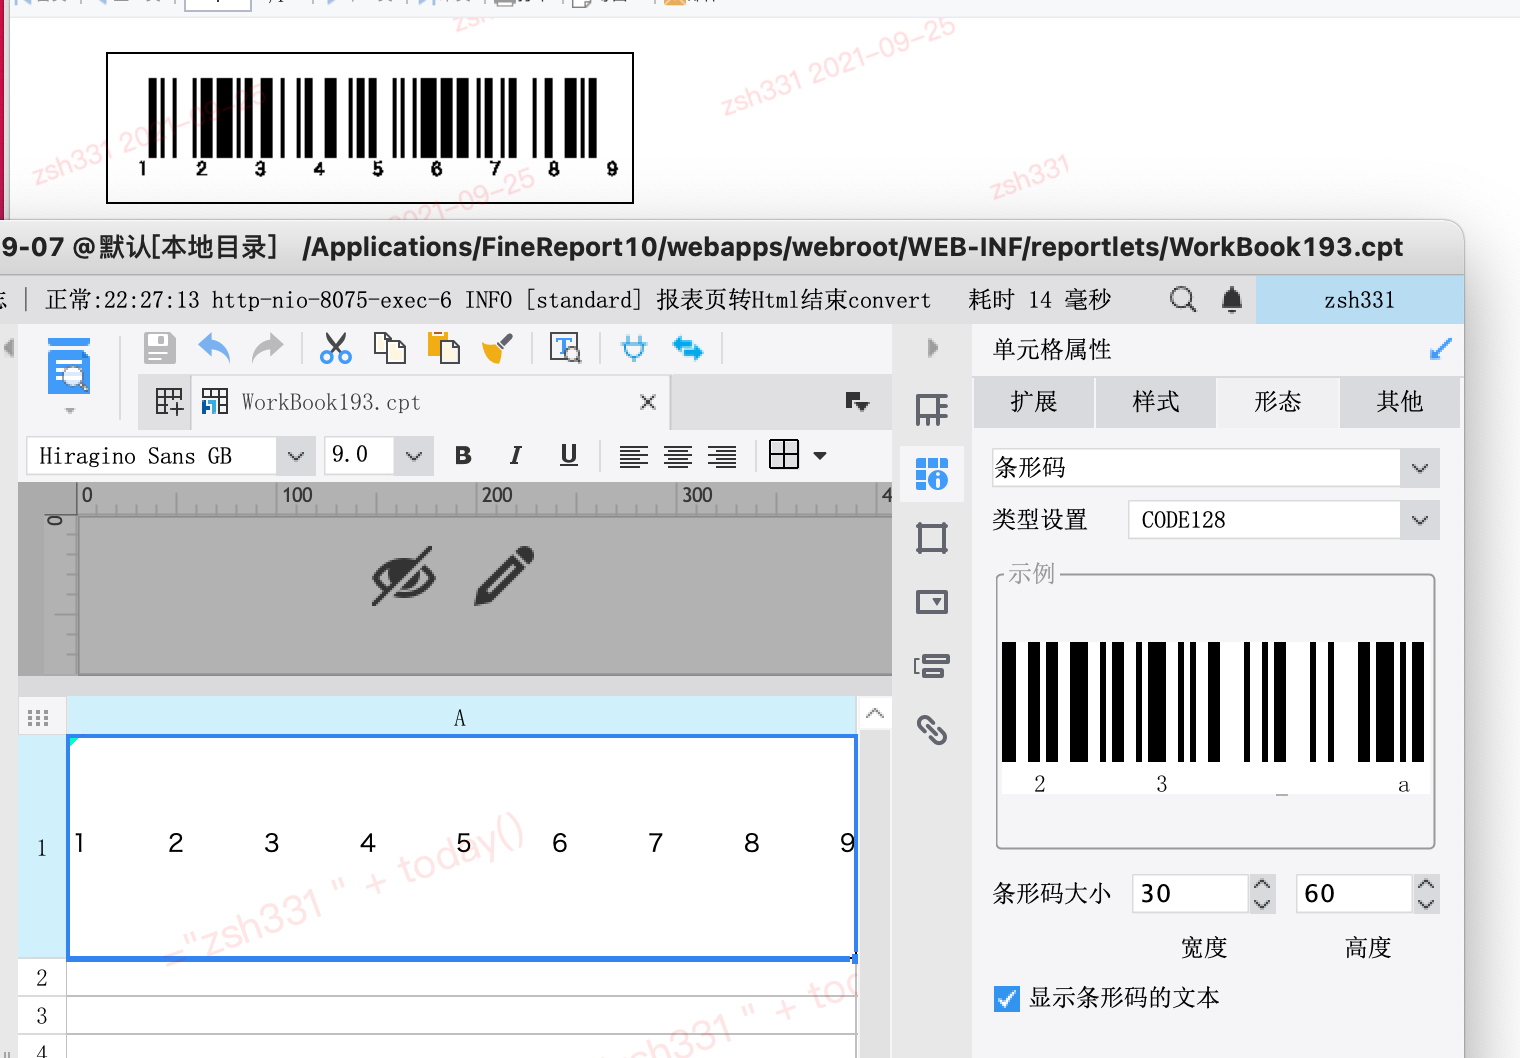Switch to the 扩展 tab

click(1034, 402)
